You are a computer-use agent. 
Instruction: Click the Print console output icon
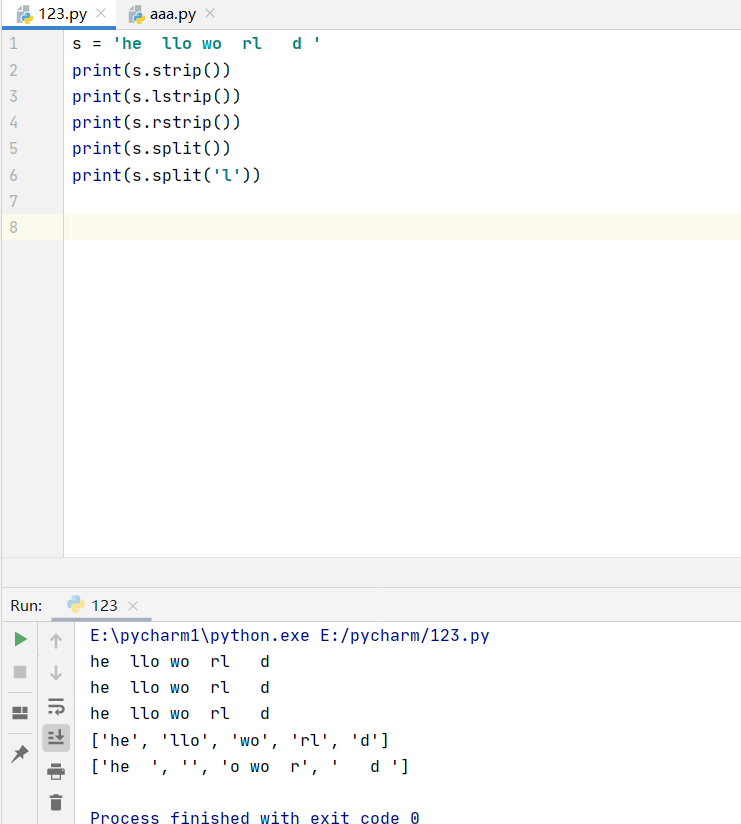click(x=56, y=771)
